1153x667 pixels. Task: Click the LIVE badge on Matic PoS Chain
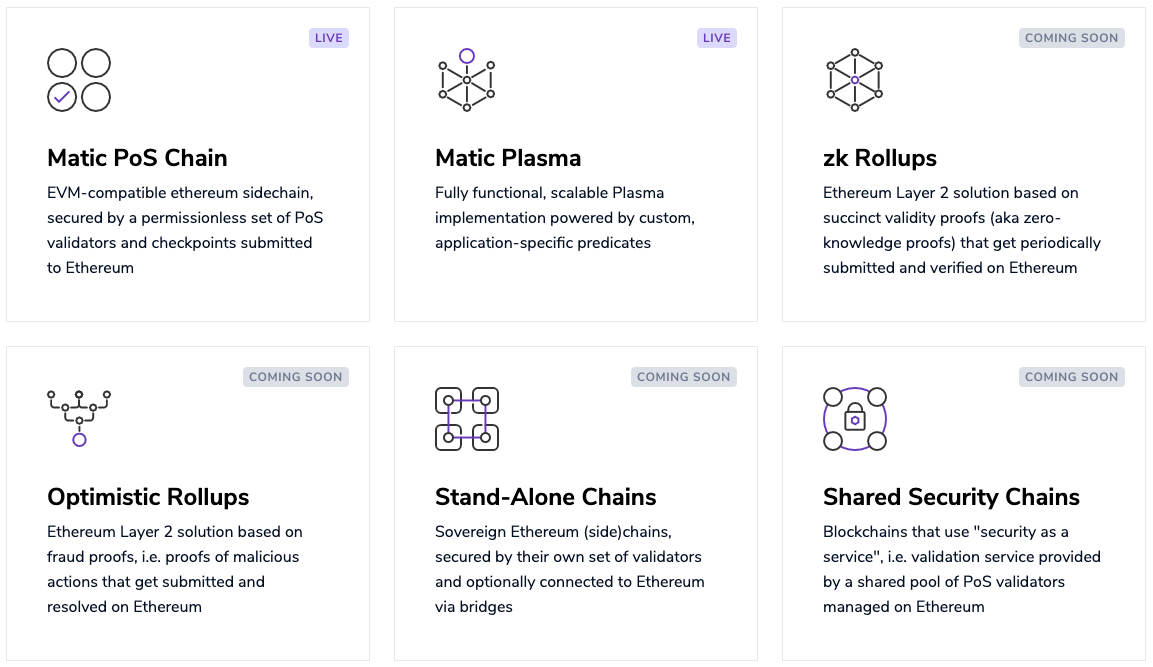tap(329, 38)
